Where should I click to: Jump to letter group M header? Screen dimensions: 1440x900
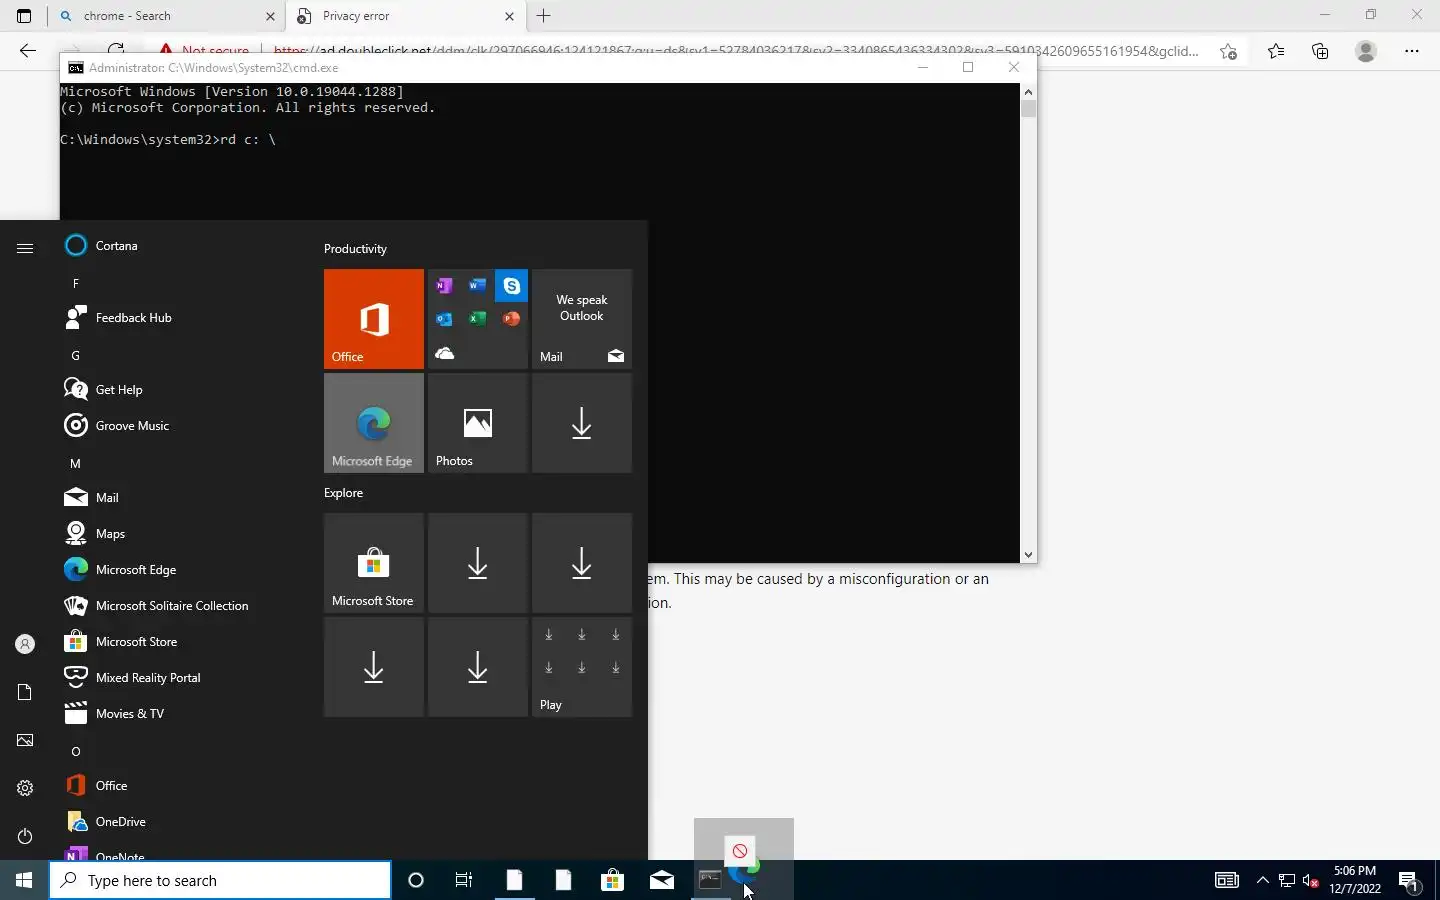pyautogui.click(x=75, y=464)
